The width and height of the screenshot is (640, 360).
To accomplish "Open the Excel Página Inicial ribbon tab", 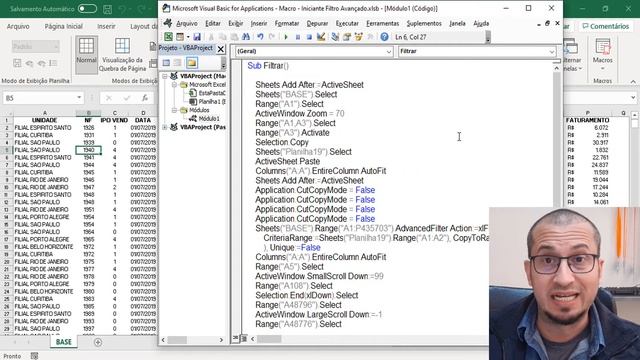I will pos(64,26).
